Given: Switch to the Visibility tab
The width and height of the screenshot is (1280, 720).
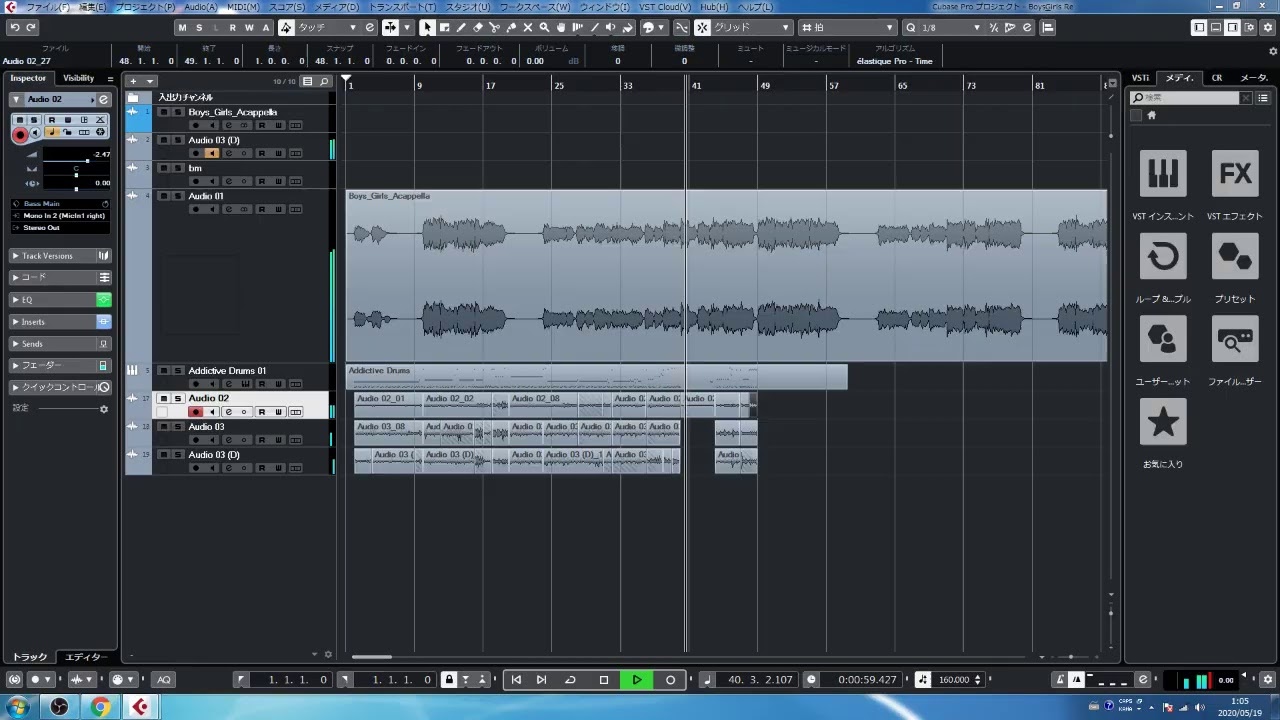Looking at the screenshot, I should point(78,78).
